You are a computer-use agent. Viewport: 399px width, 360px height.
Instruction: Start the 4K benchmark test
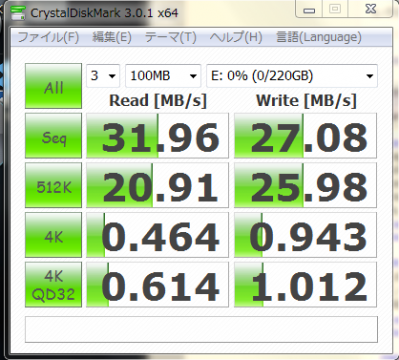(53, 235)
